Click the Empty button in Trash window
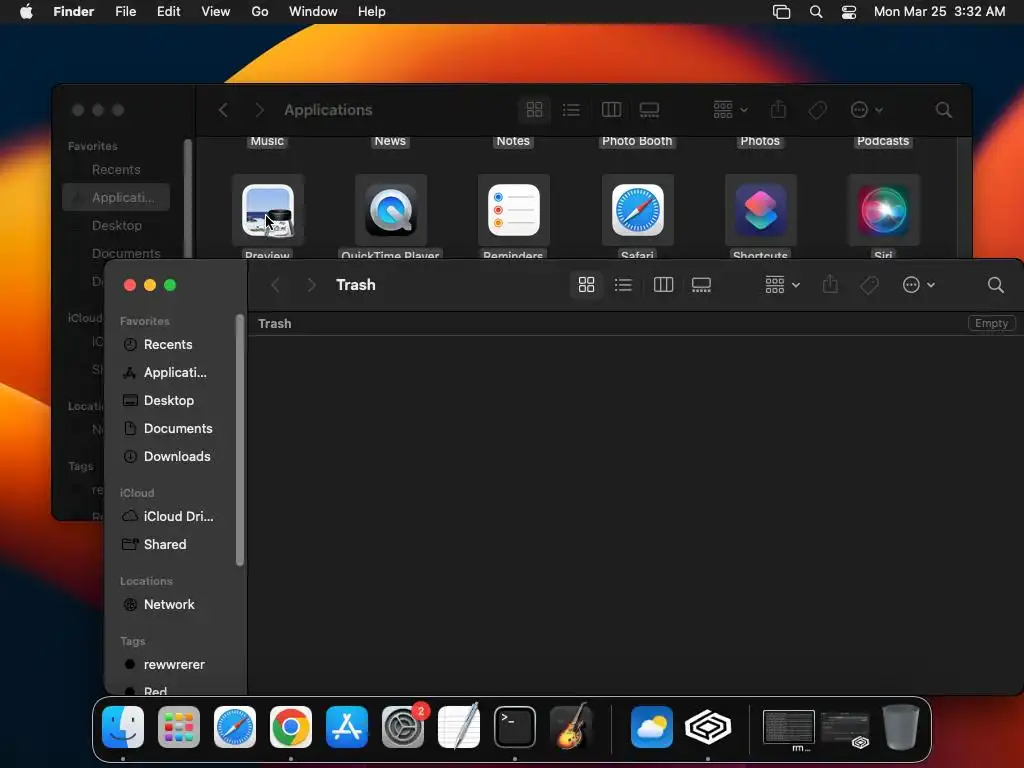The width and height of the screenshot is (1024, 768). click(991, 323)
